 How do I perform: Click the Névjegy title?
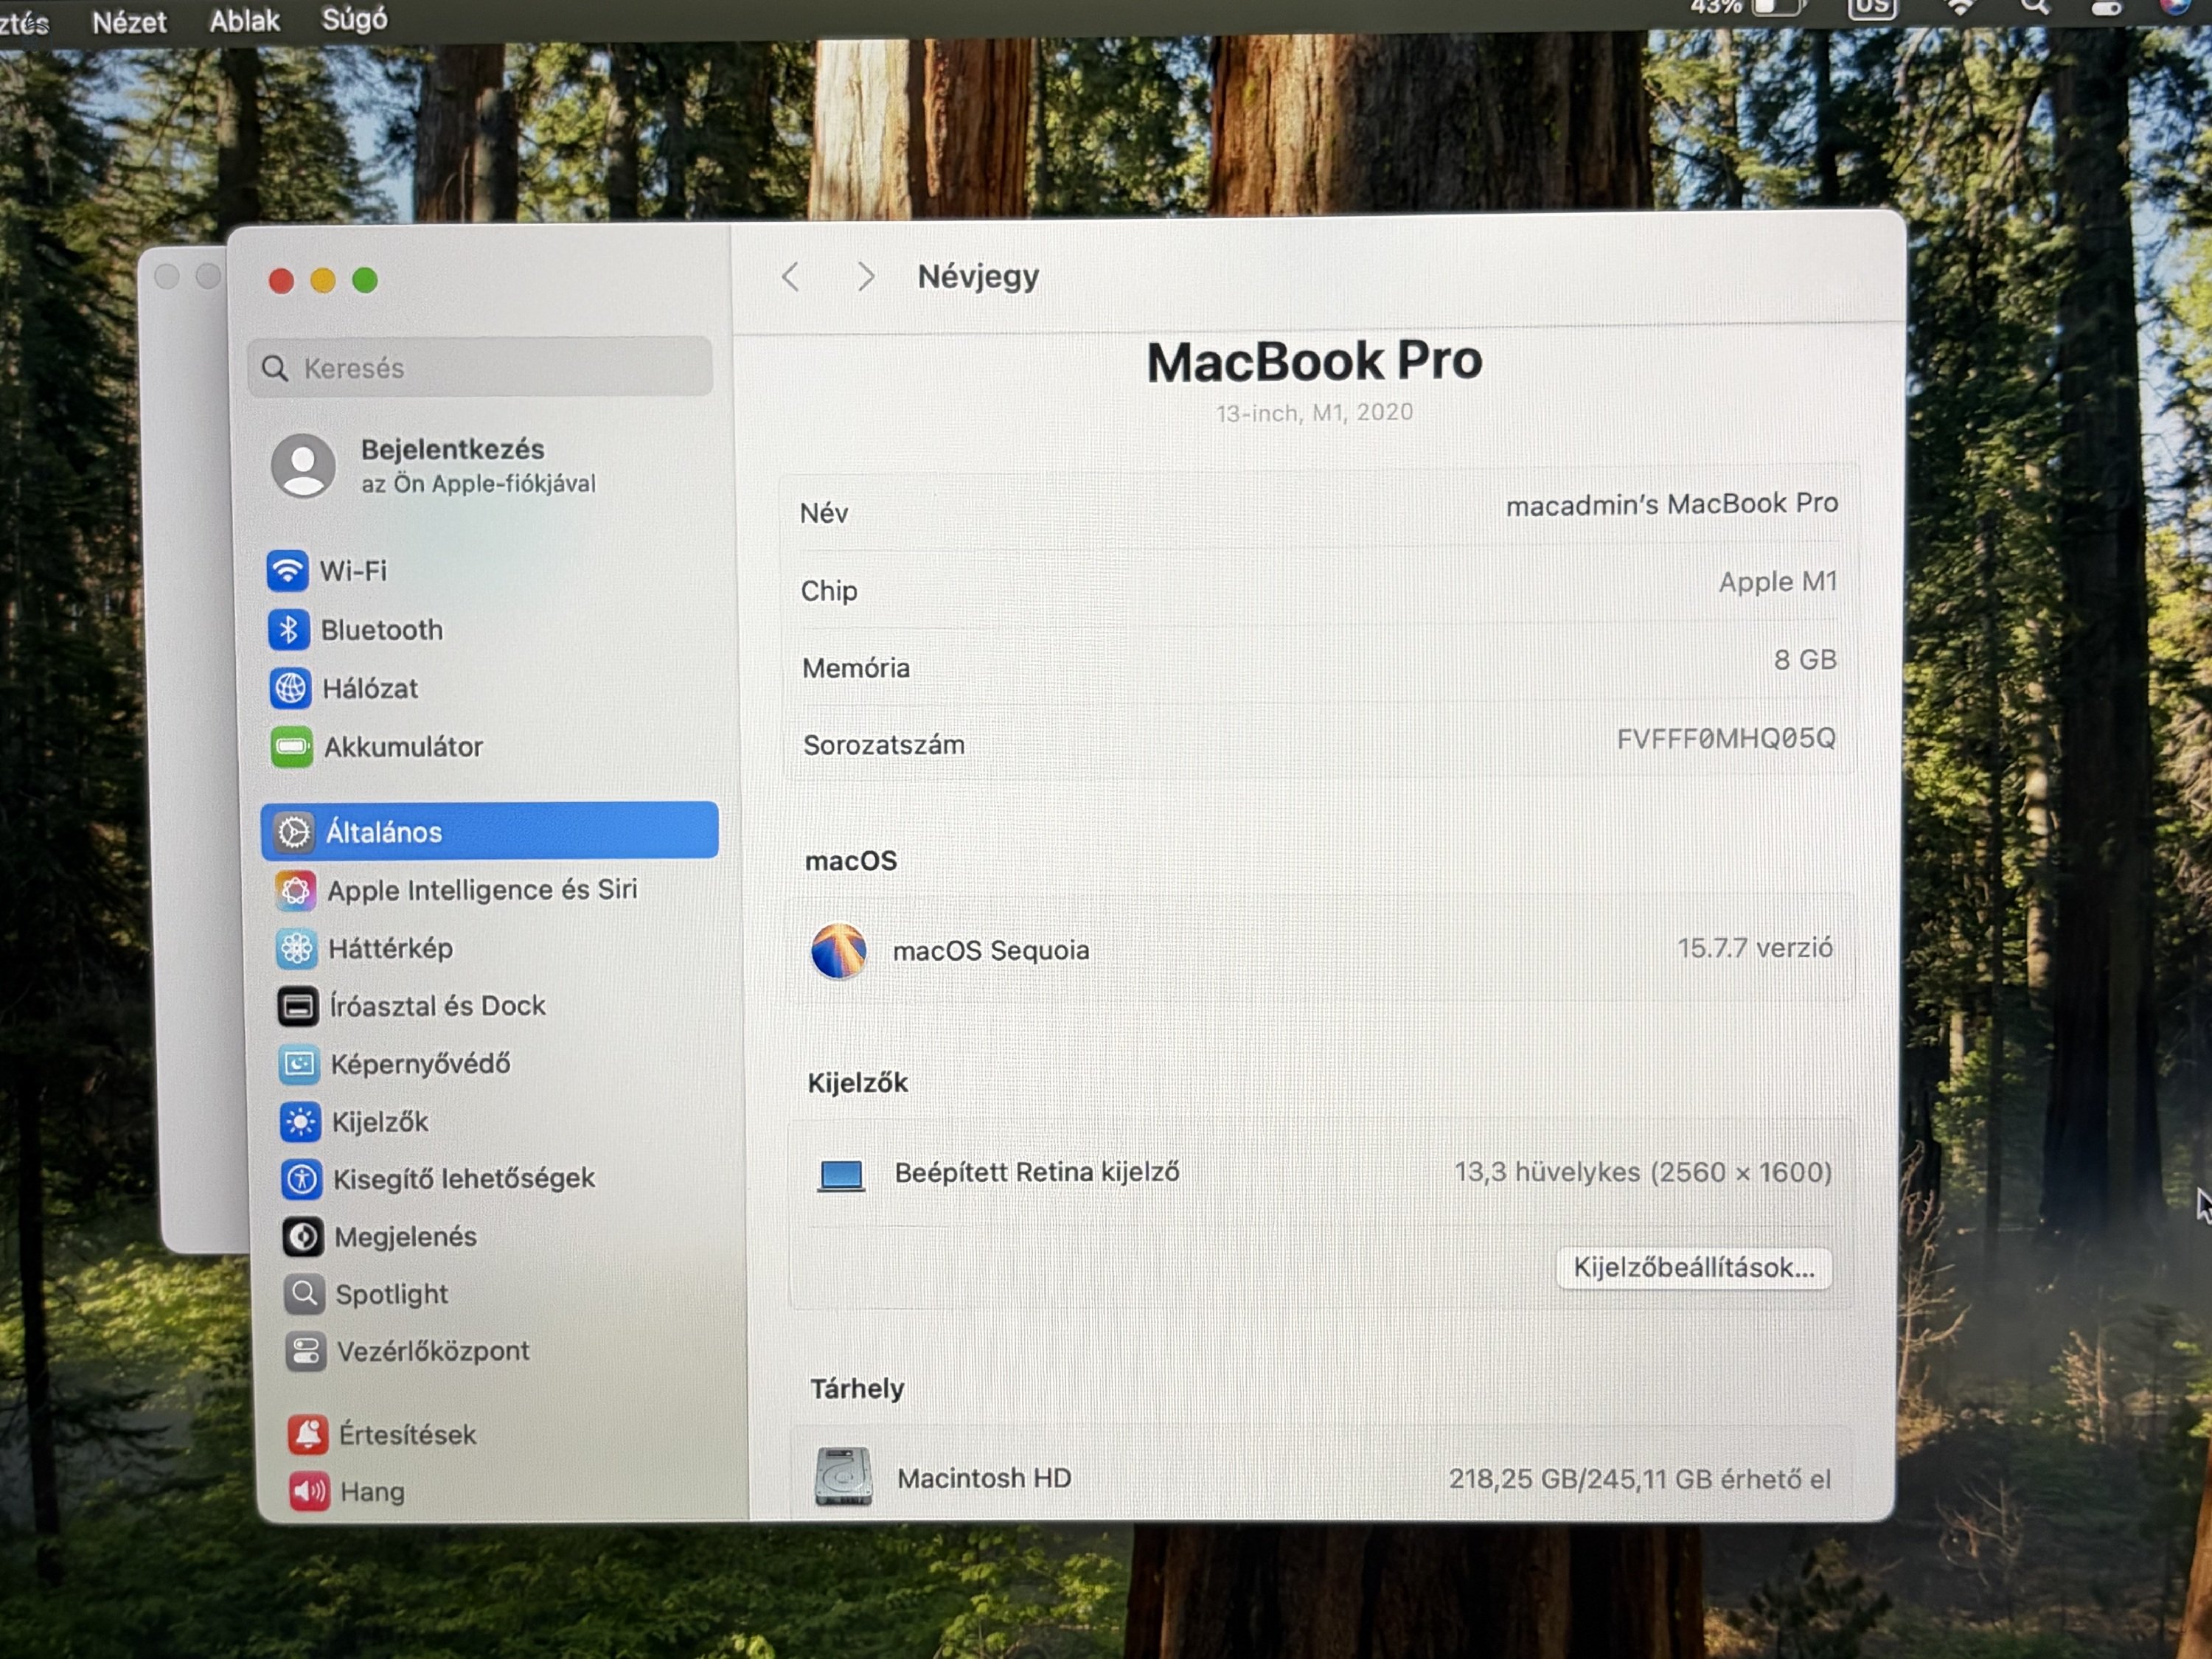978,276
